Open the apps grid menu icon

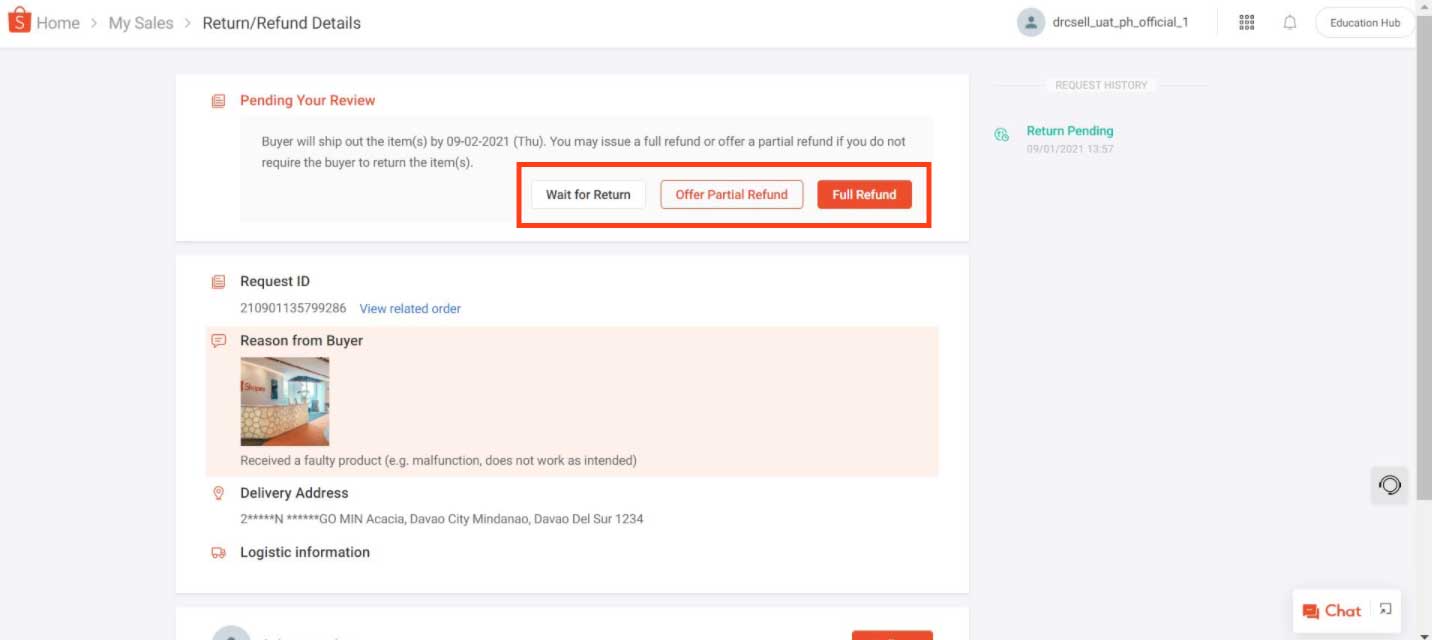[x=1246, y=22]
